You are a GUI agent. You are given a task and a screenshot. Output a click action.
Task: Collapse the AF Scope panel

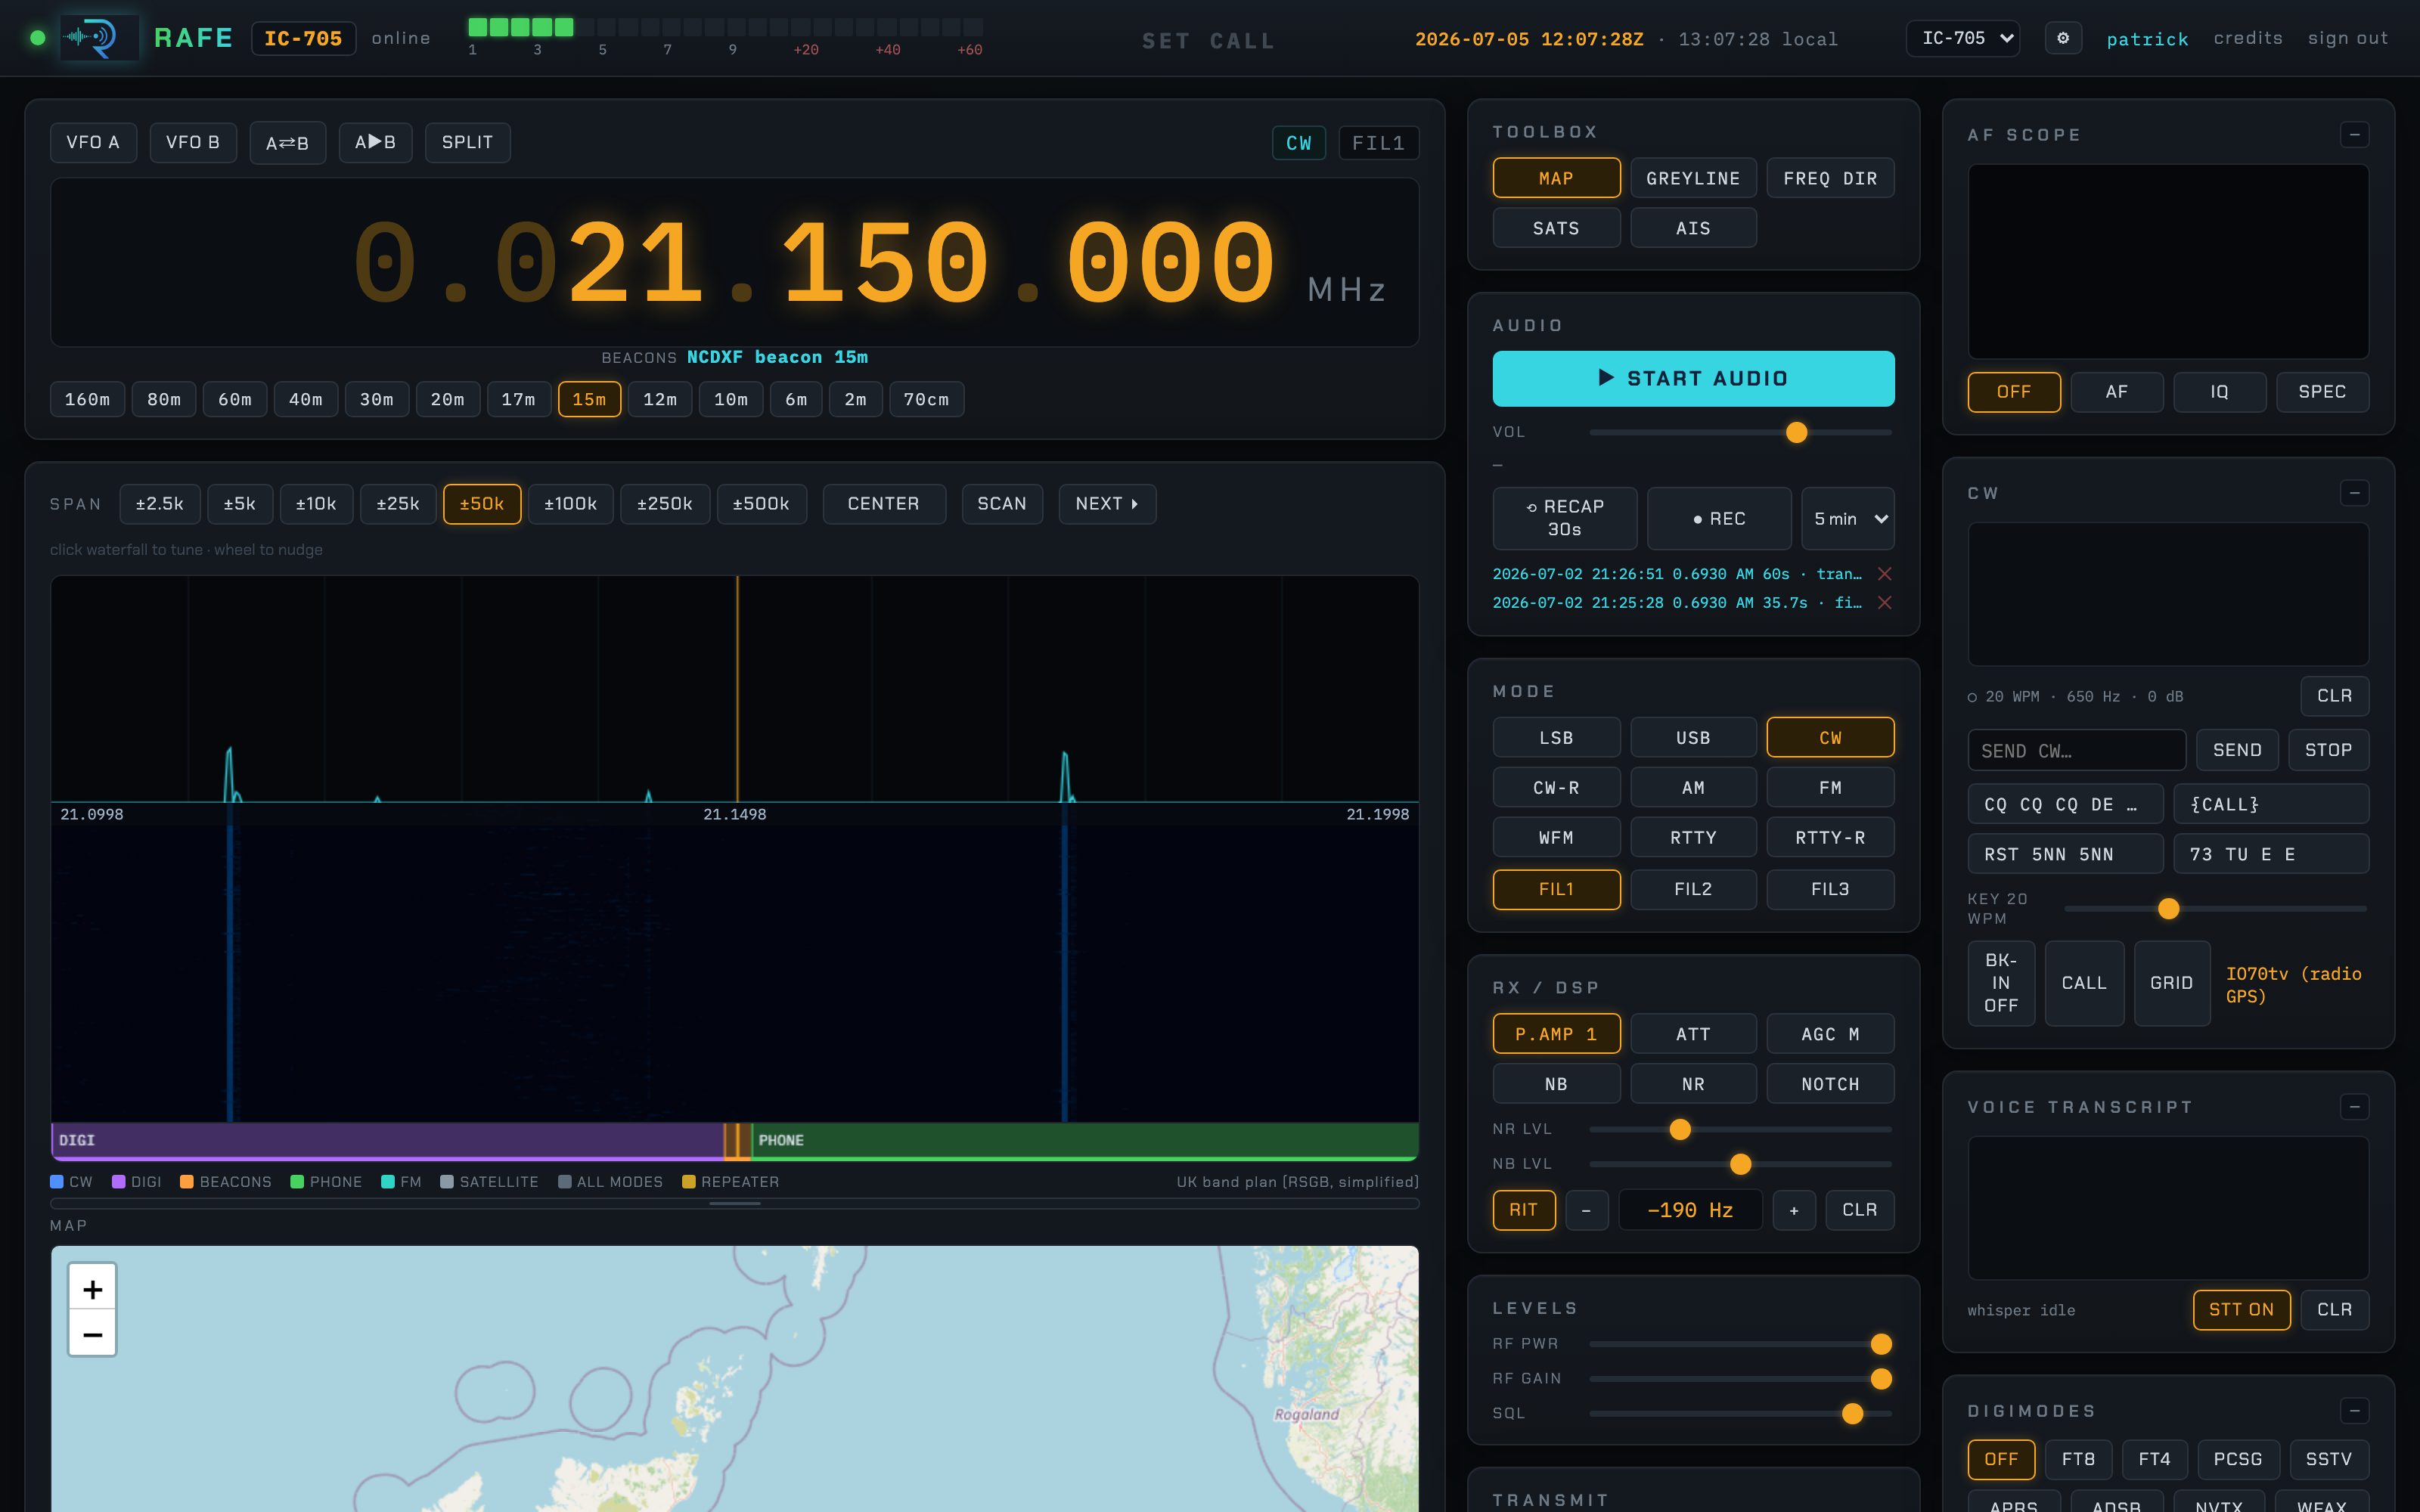(2354, 135)
